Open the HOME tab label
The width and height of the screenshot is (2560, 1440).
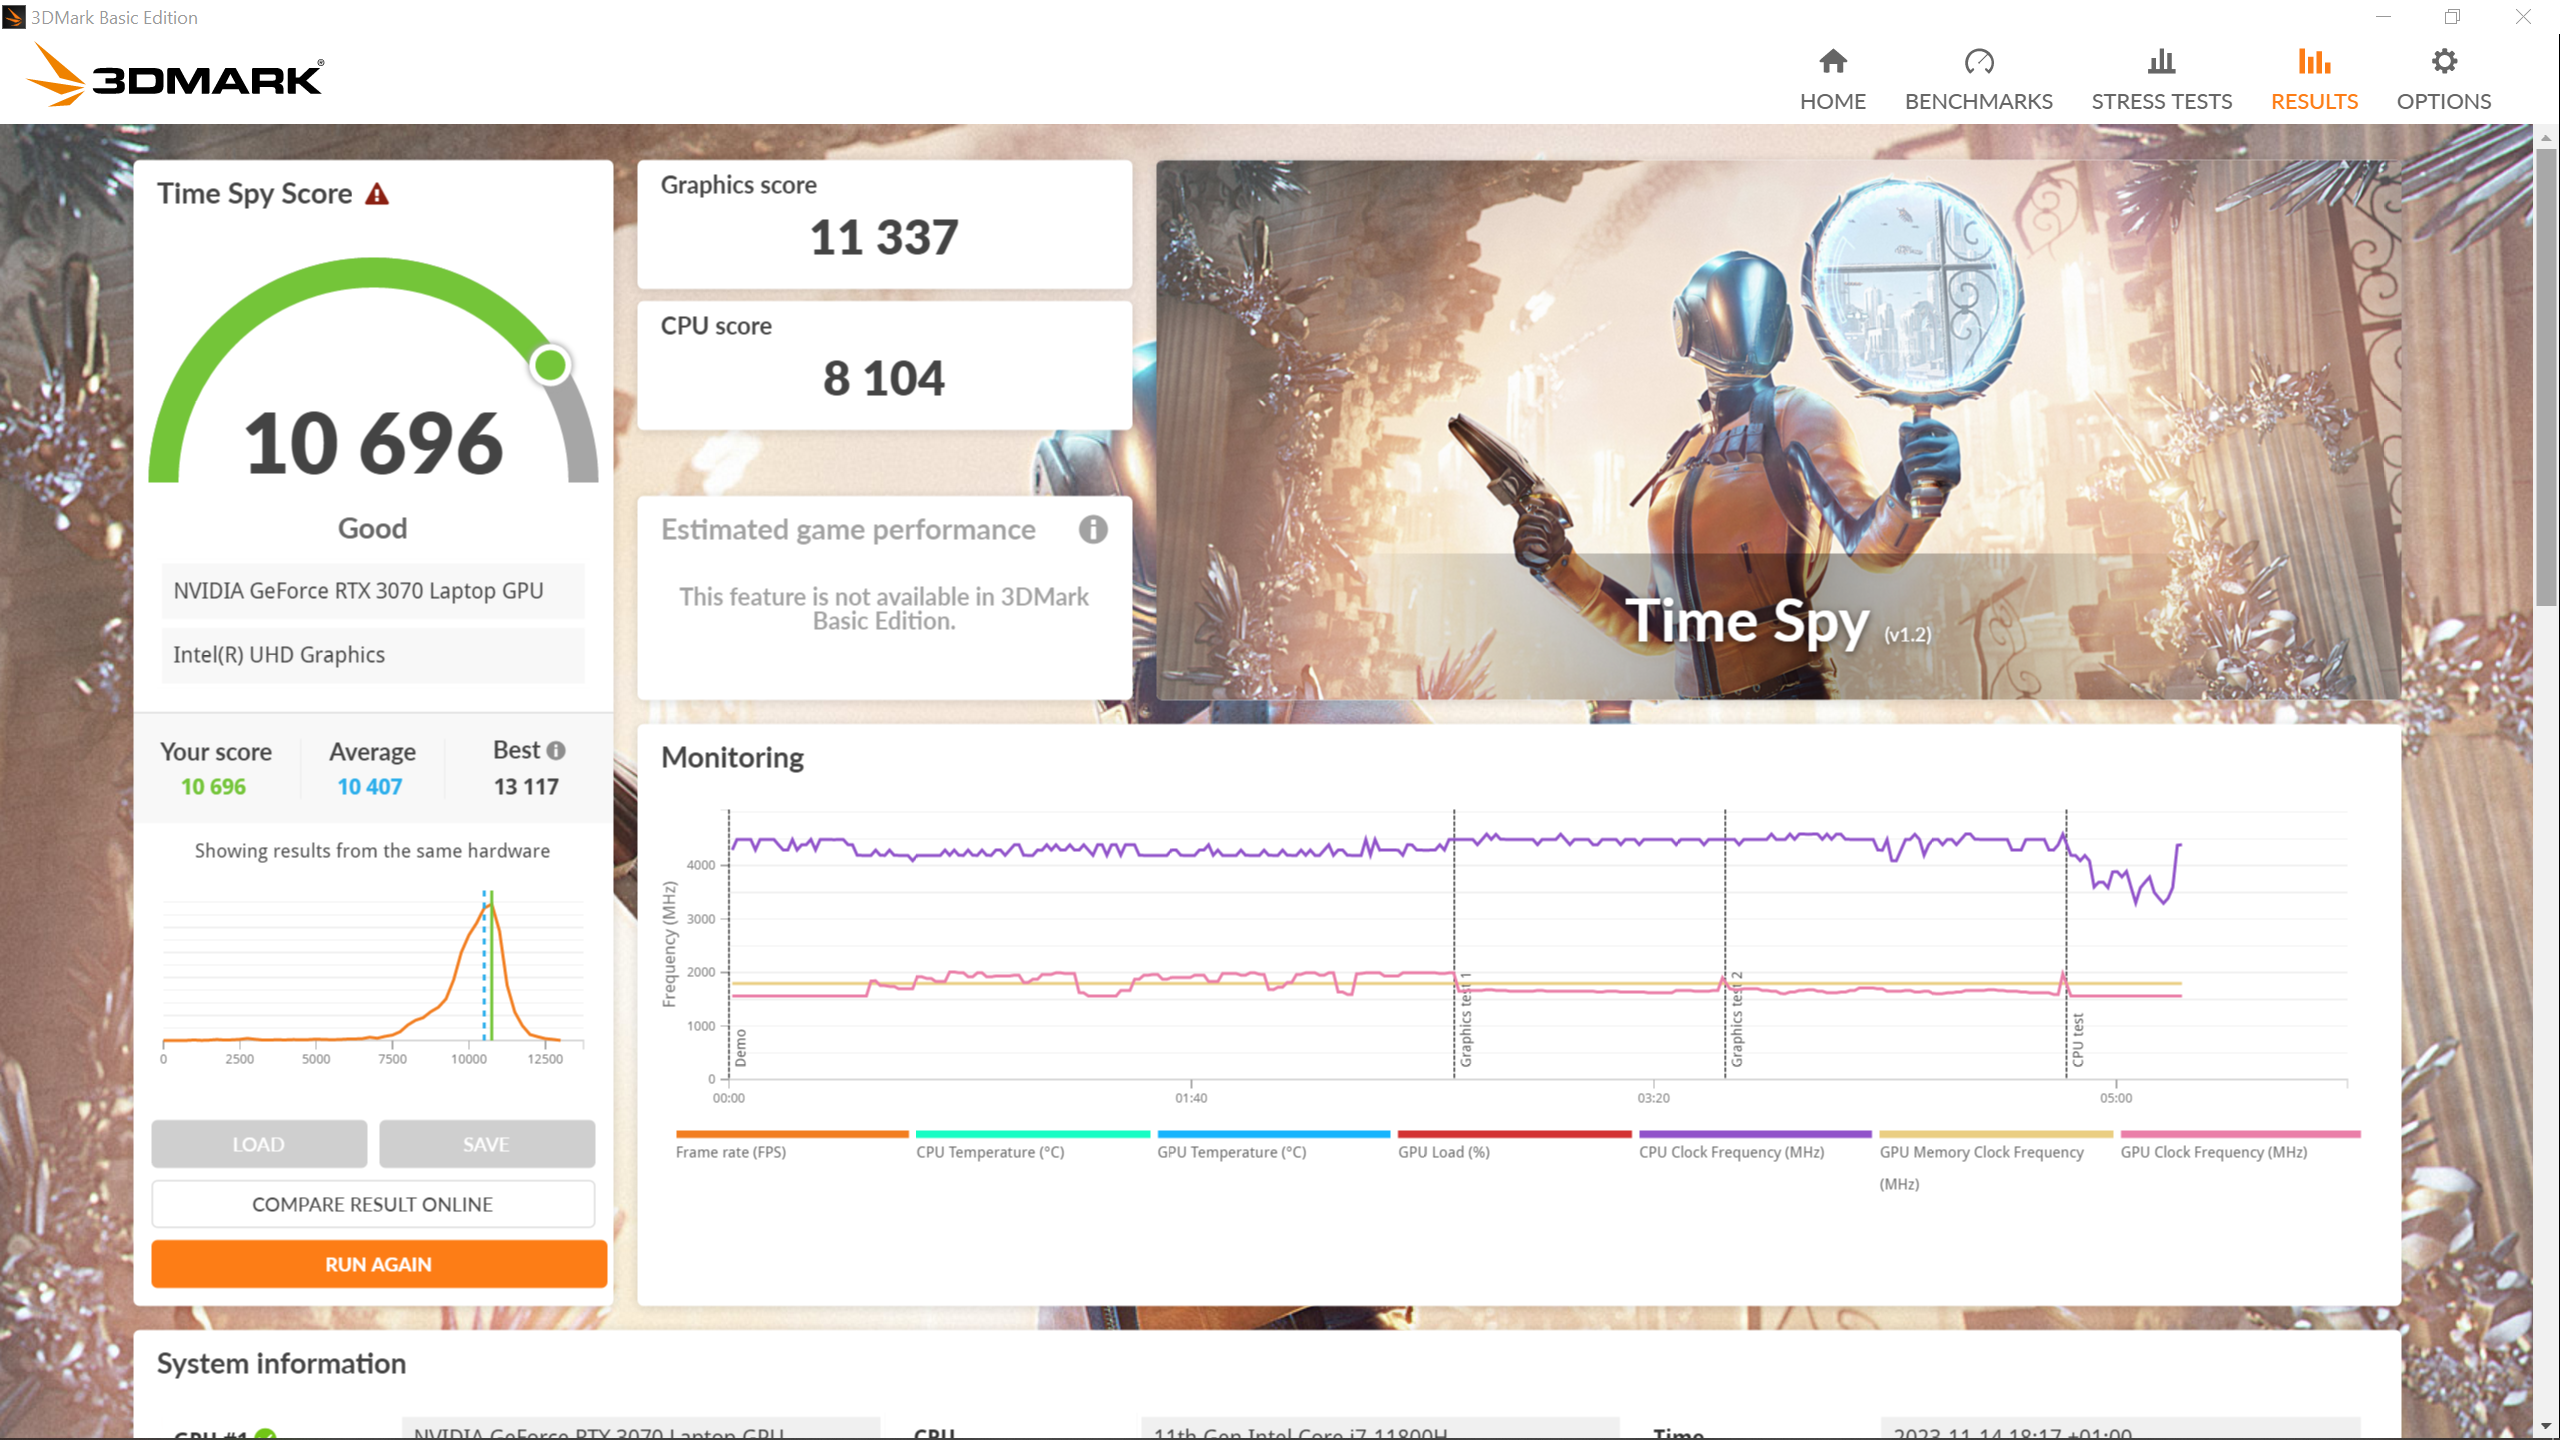click(1832, 101)
